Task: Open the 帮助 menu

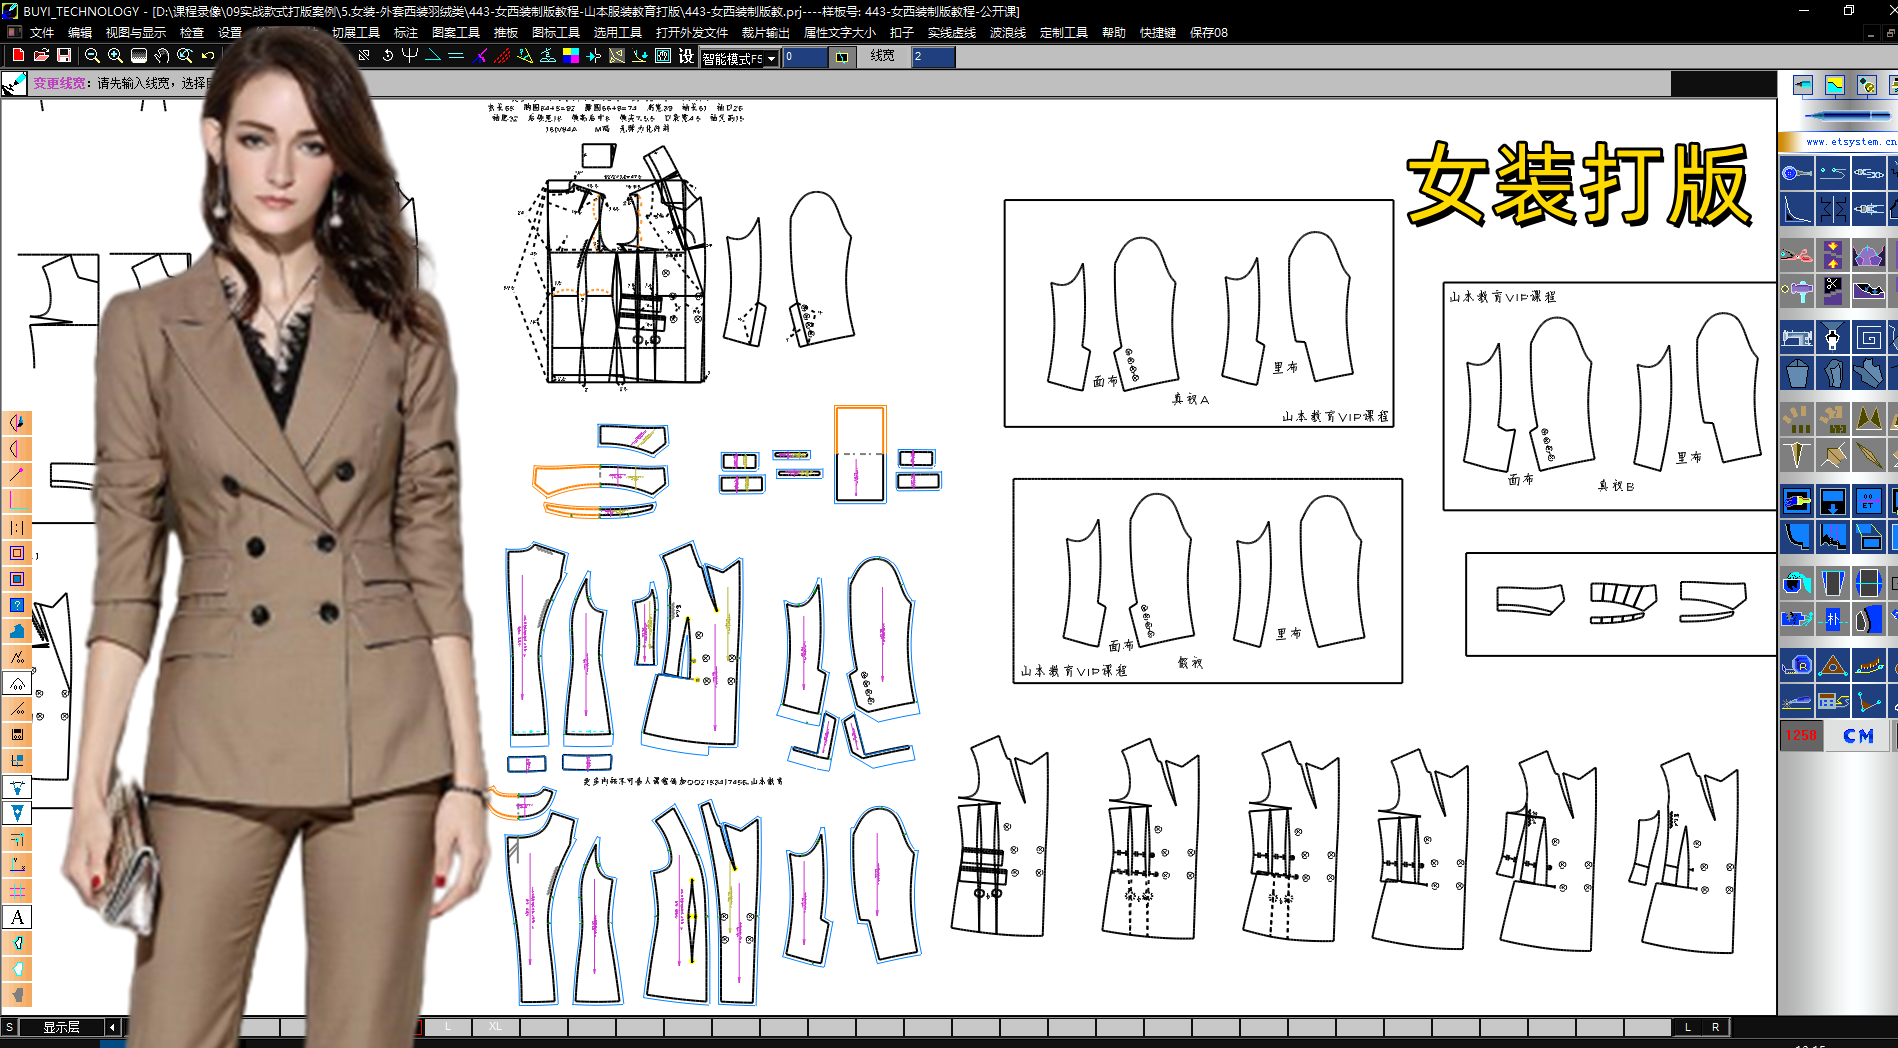Action: (x=1114, y=33)
